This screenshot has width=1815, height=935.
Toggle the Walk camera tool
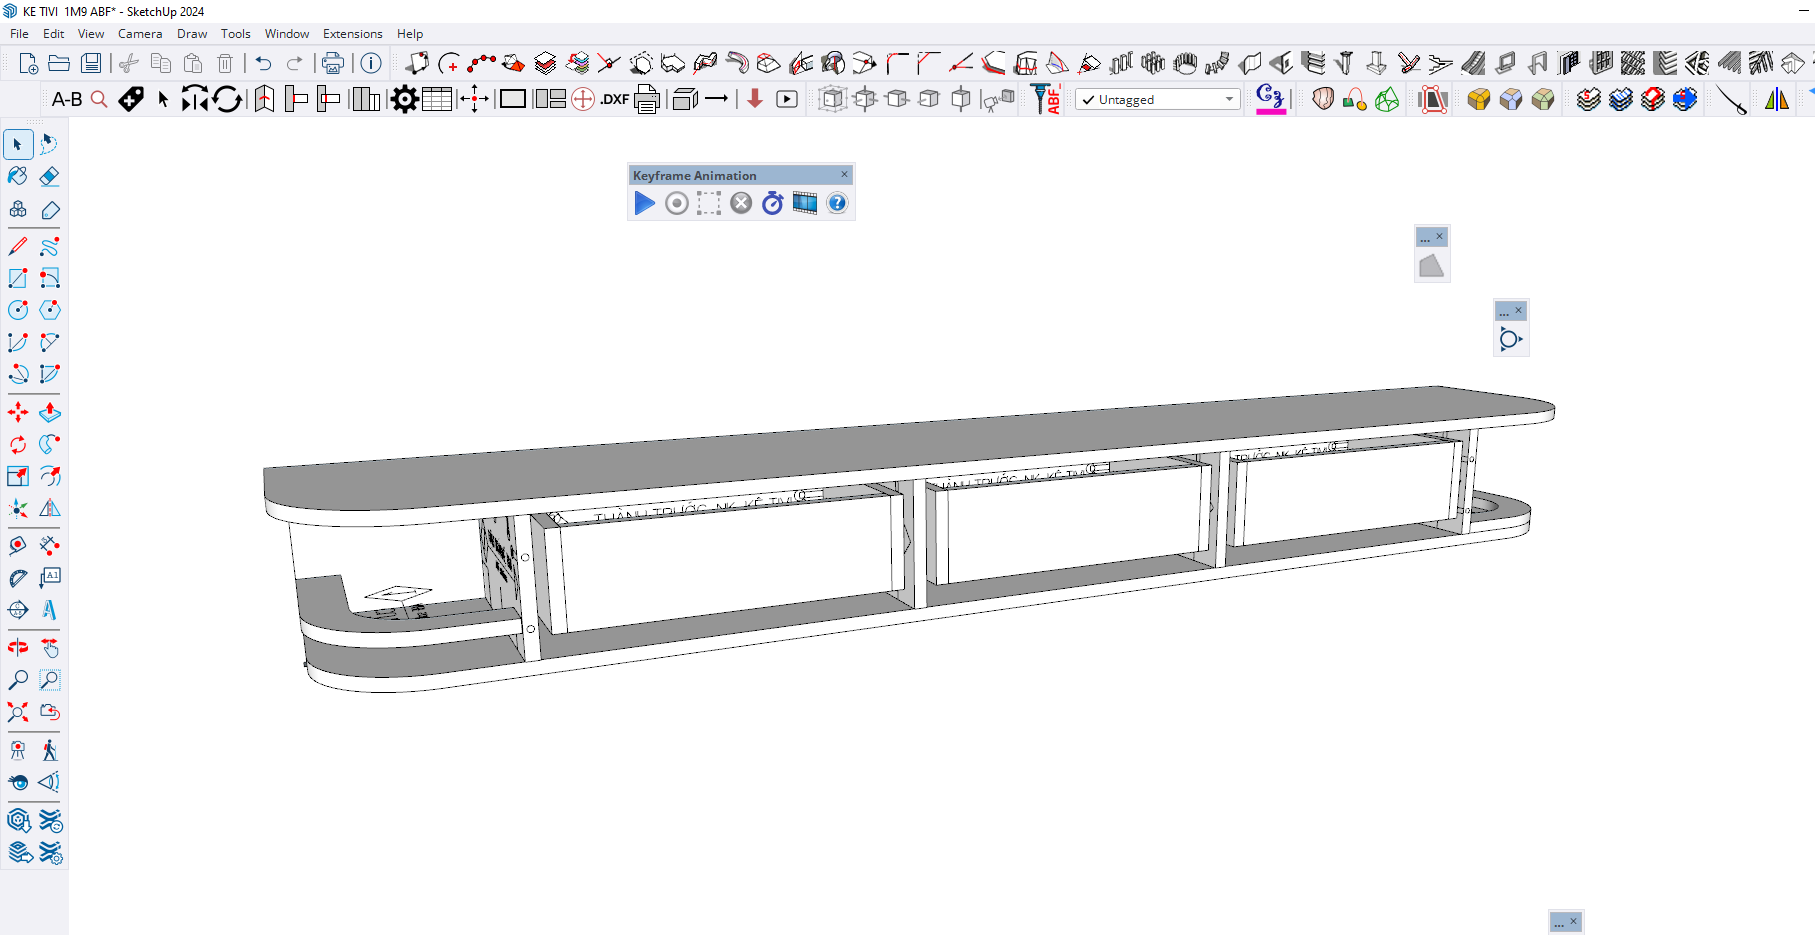(x=49, y=750)
